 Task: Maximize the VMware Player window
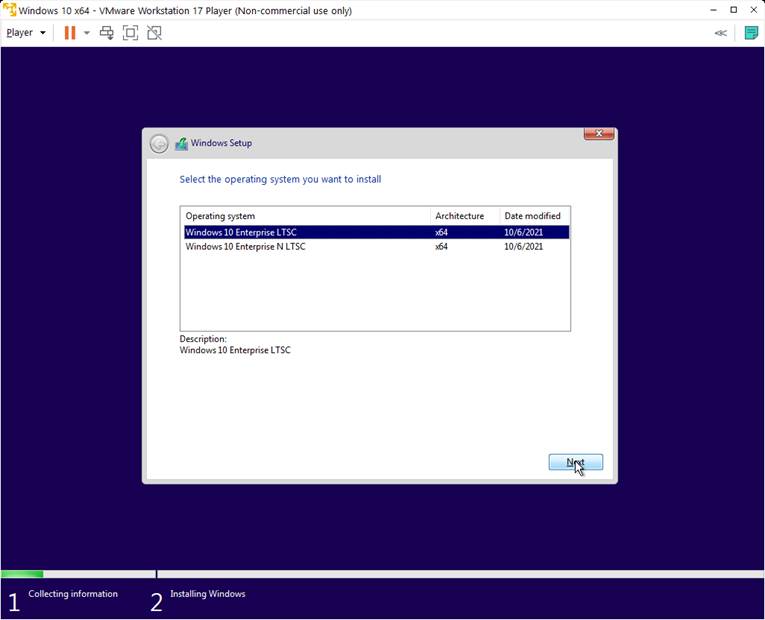point(733,10)
